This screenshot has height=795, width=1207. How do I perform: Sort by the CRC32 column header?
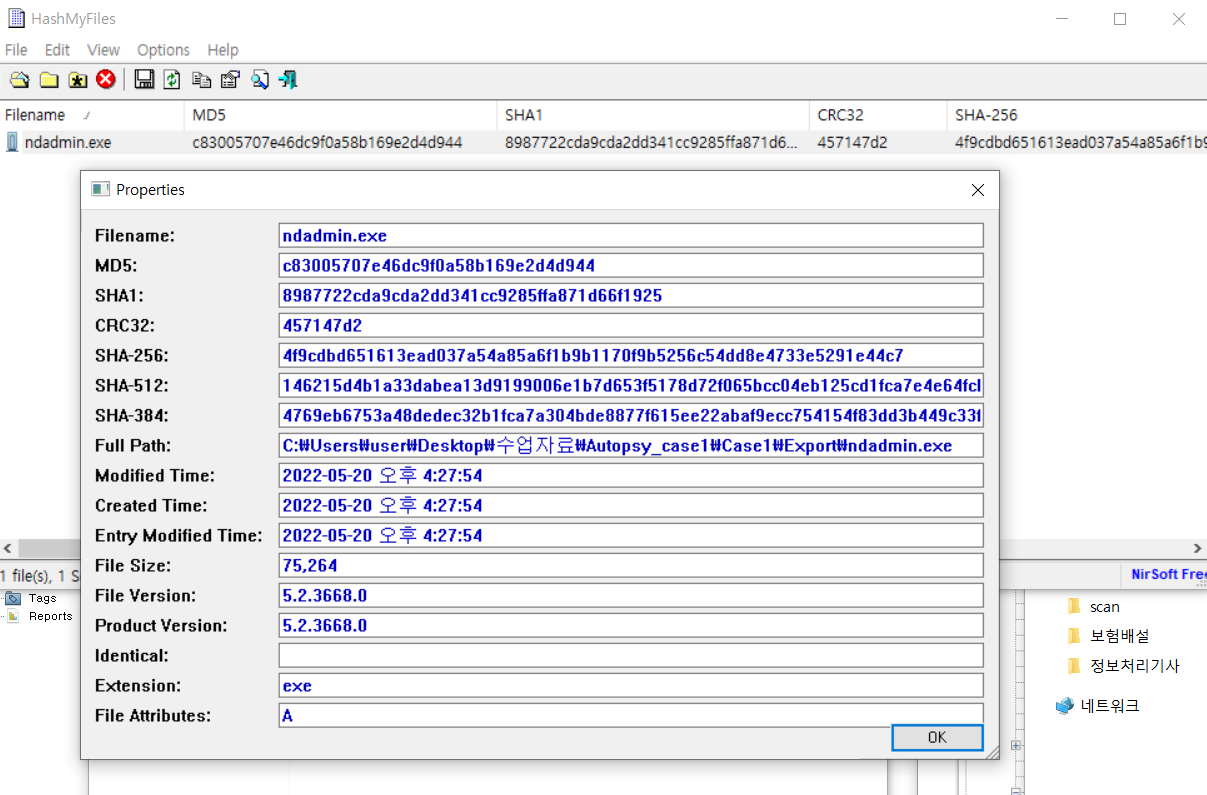878,115
